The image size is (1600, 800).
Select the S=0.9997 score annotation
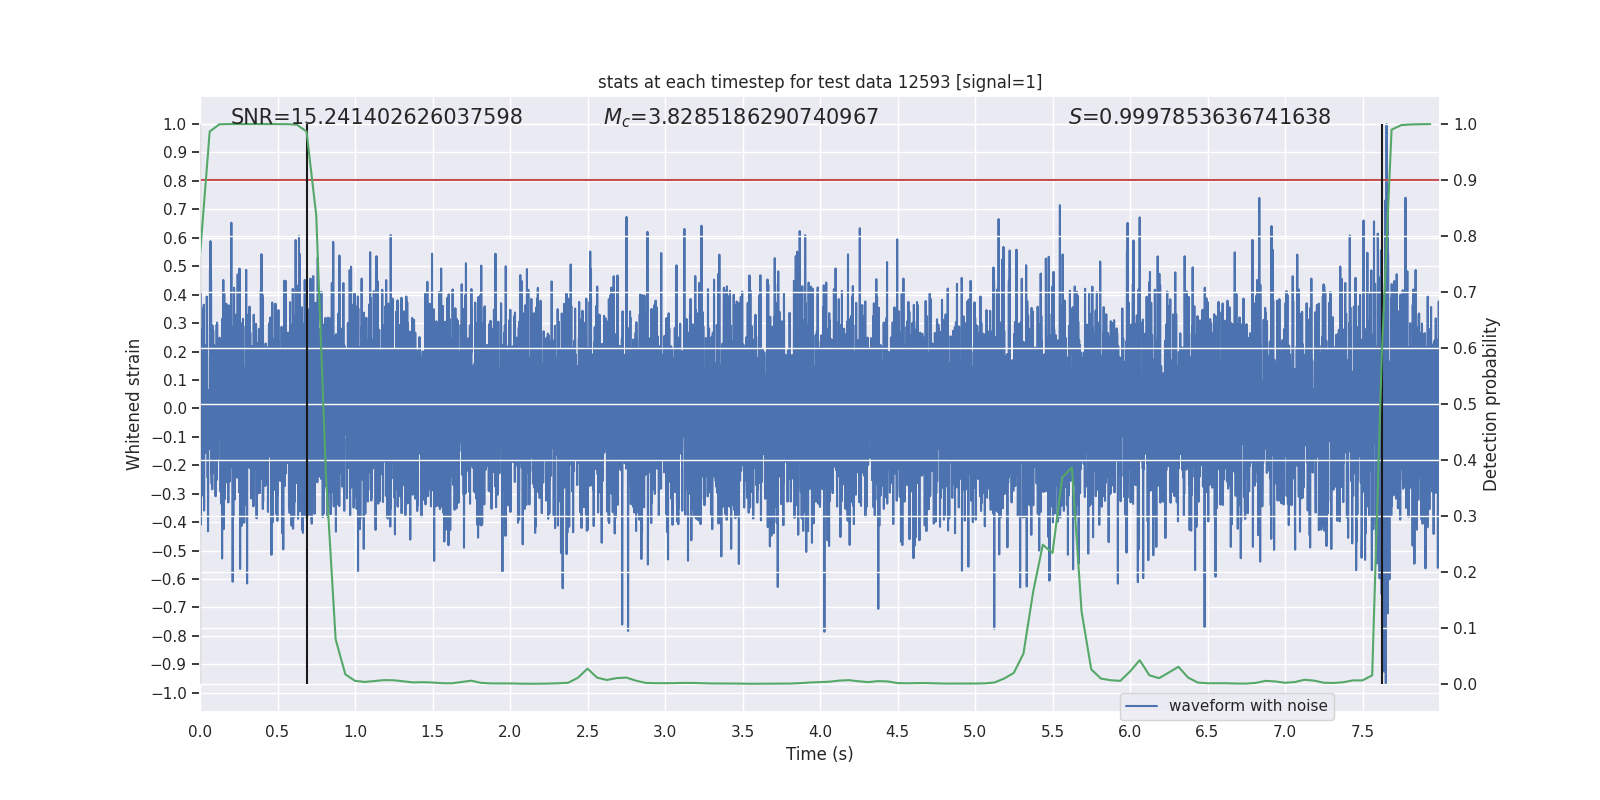pos(1199,117)
